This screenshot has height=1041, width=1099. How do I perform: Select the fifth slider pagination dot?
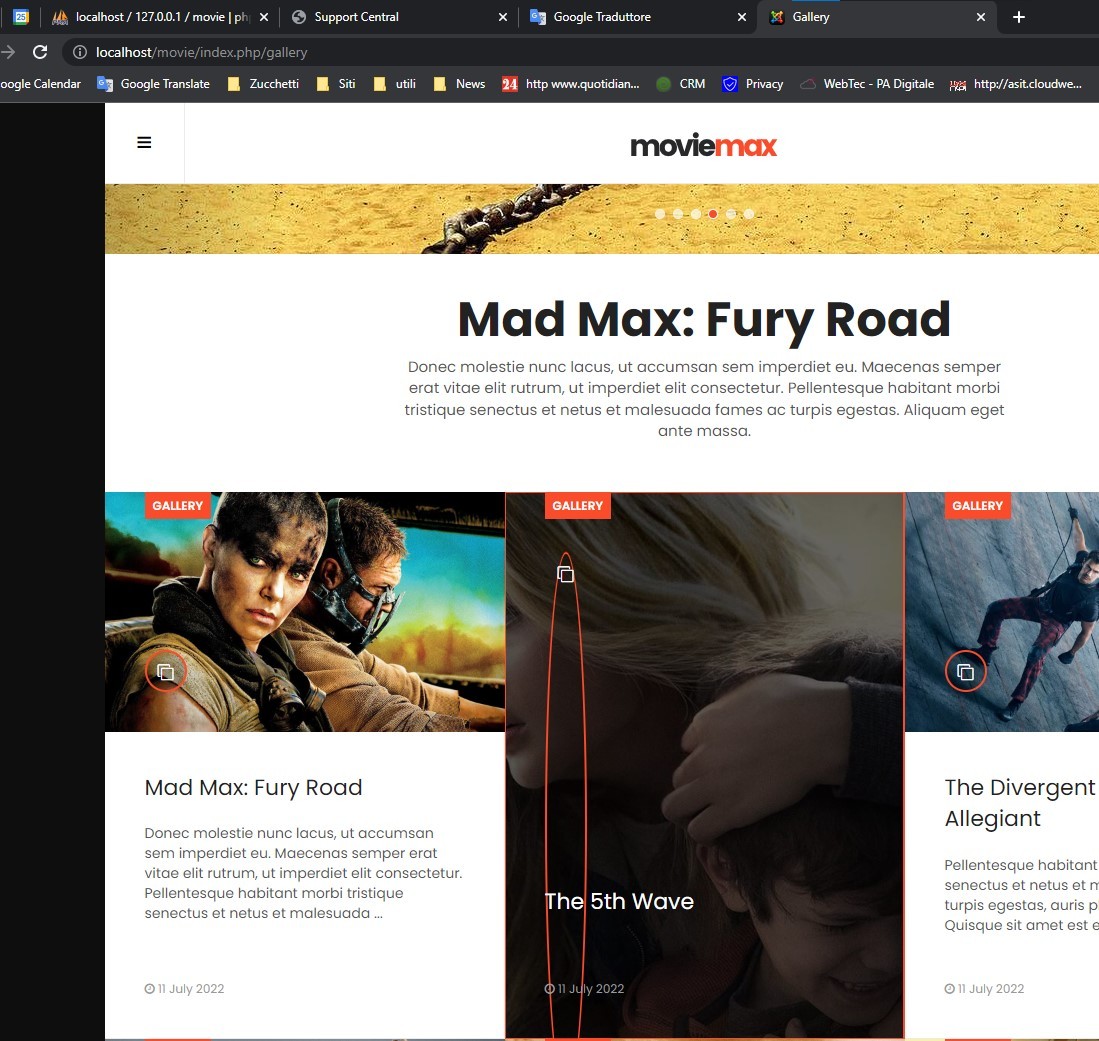pyautogui.click(x=731, y=214)
